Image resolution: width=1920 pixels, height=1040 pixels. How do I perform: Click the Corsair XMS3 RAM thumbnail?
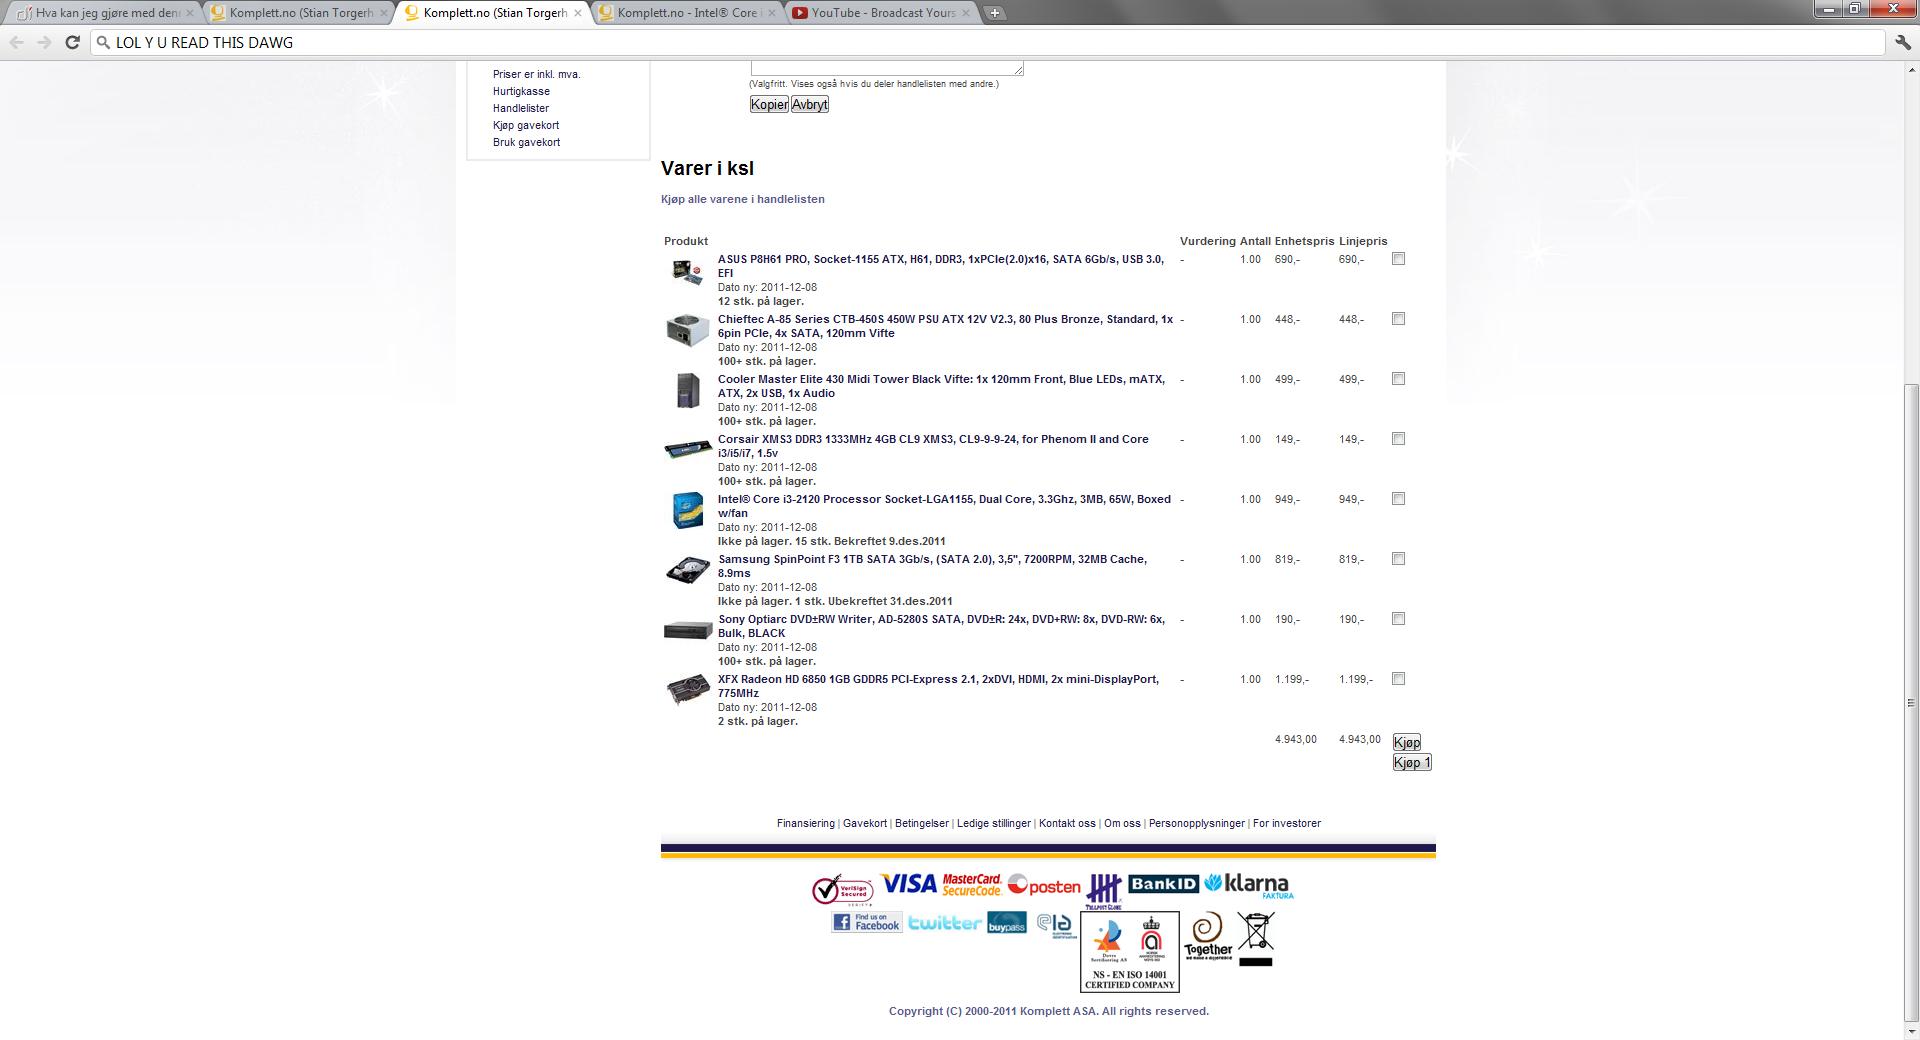[x=688, y=449]
